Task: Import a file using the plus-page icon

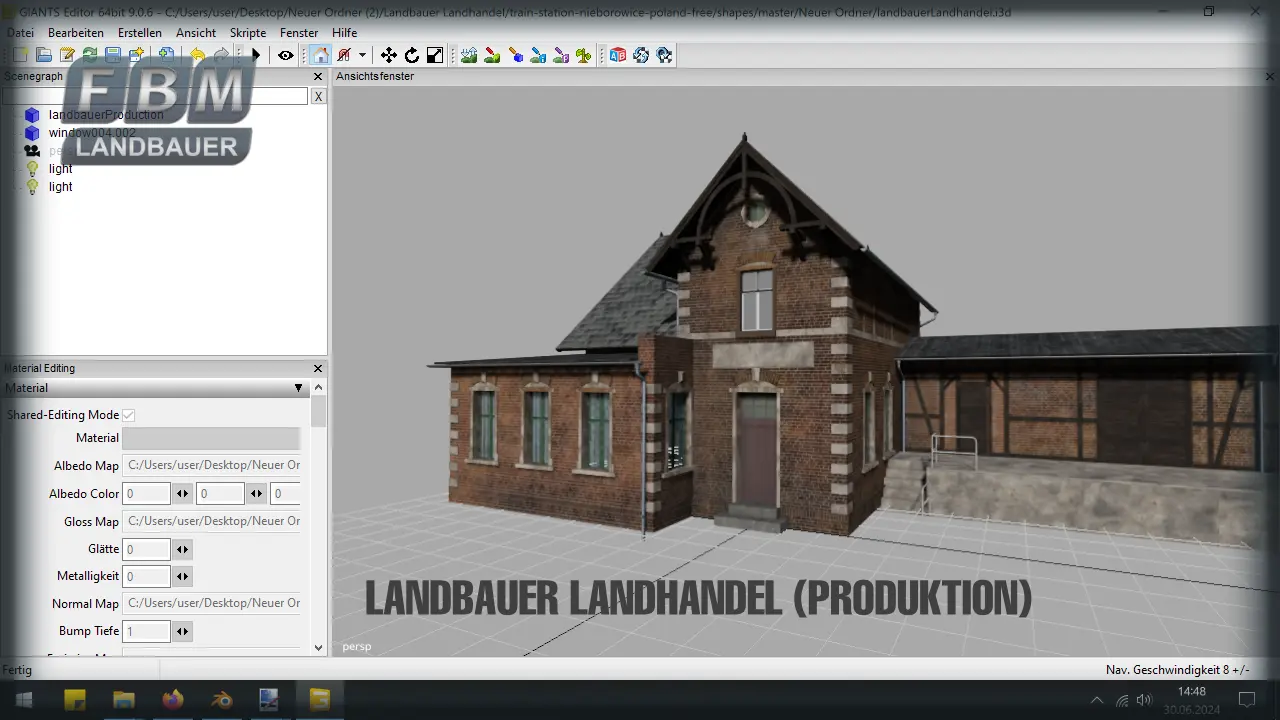Action: point(166,55)
